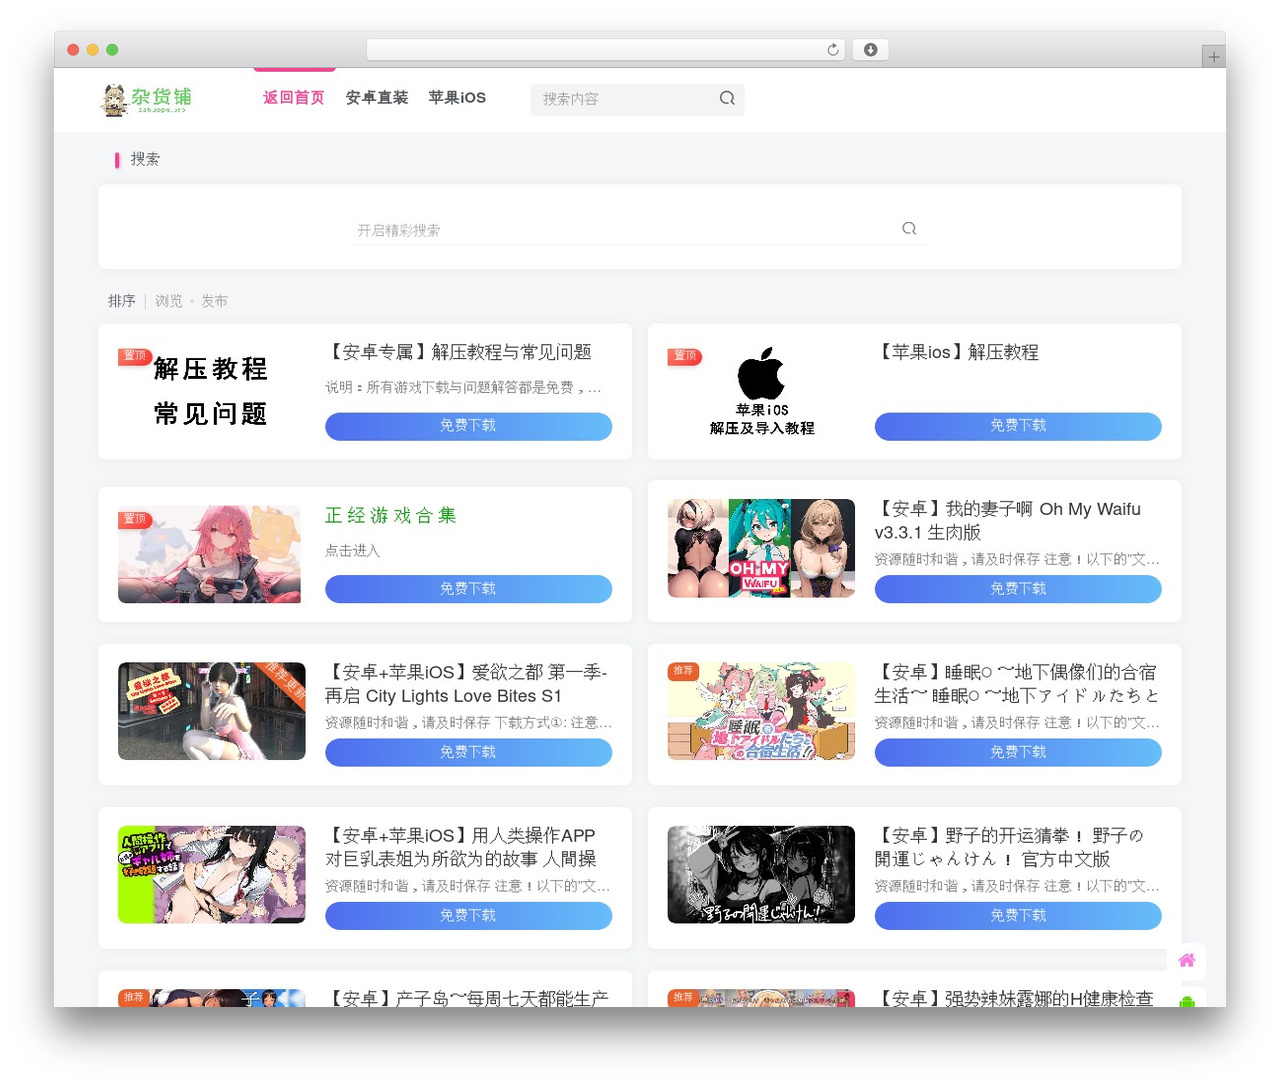
Task: Click the 排序 label
Action: pyautogui.click(x=122, y=301)
